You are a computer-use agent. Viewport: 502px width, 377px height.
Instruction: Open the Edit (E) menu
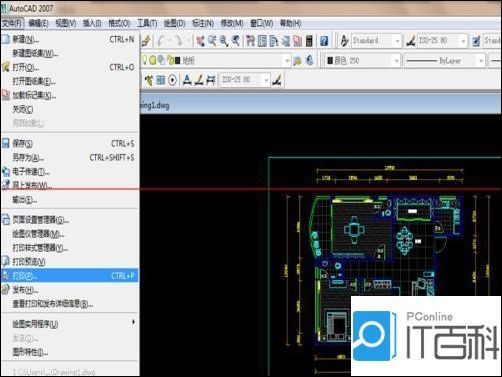(x=39, y=23)
